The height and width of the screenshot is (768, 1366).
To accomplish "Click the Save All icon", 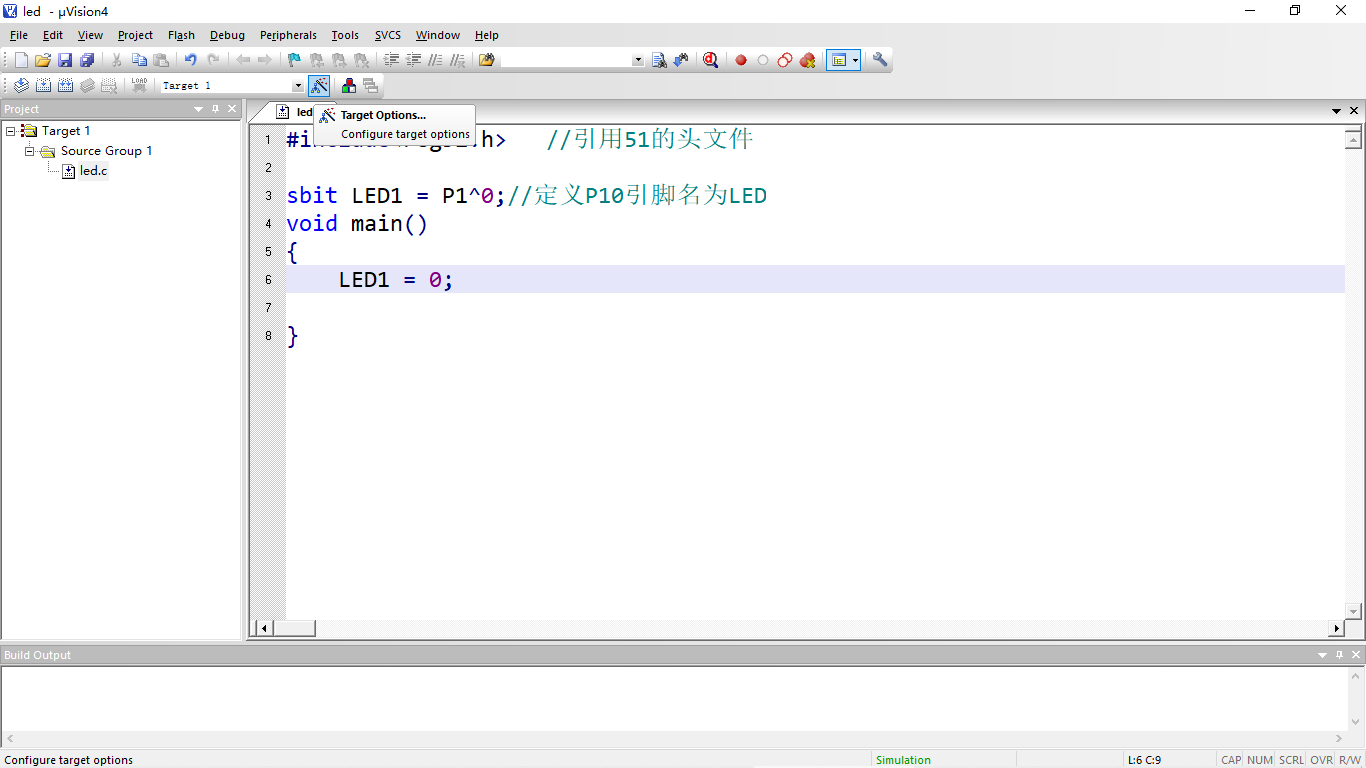I will 87,60.
